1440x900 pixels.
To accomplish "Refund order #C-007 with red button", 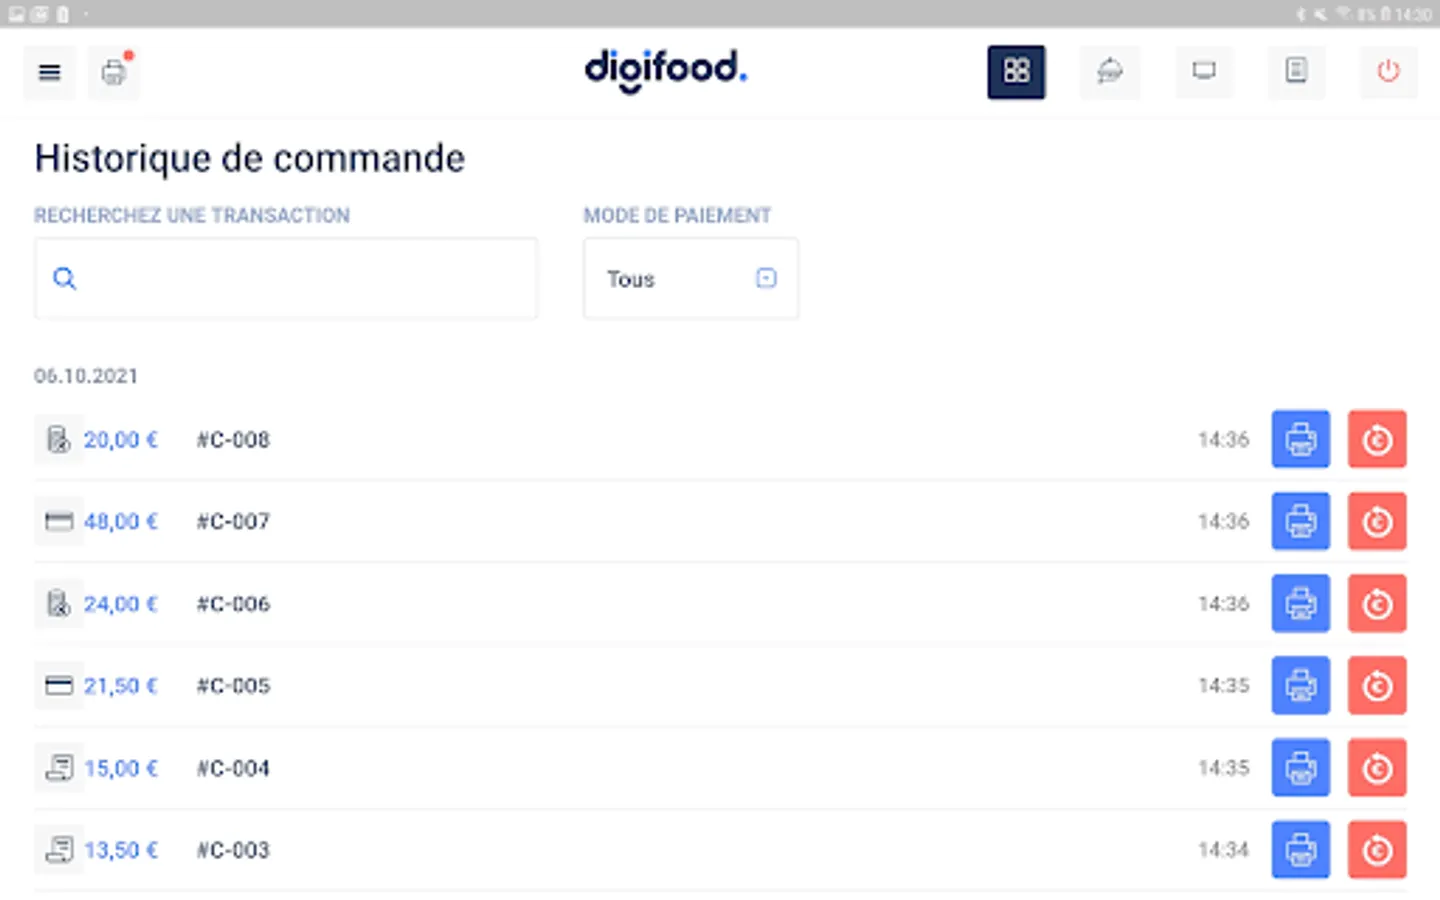I will tap(1377, 521).
